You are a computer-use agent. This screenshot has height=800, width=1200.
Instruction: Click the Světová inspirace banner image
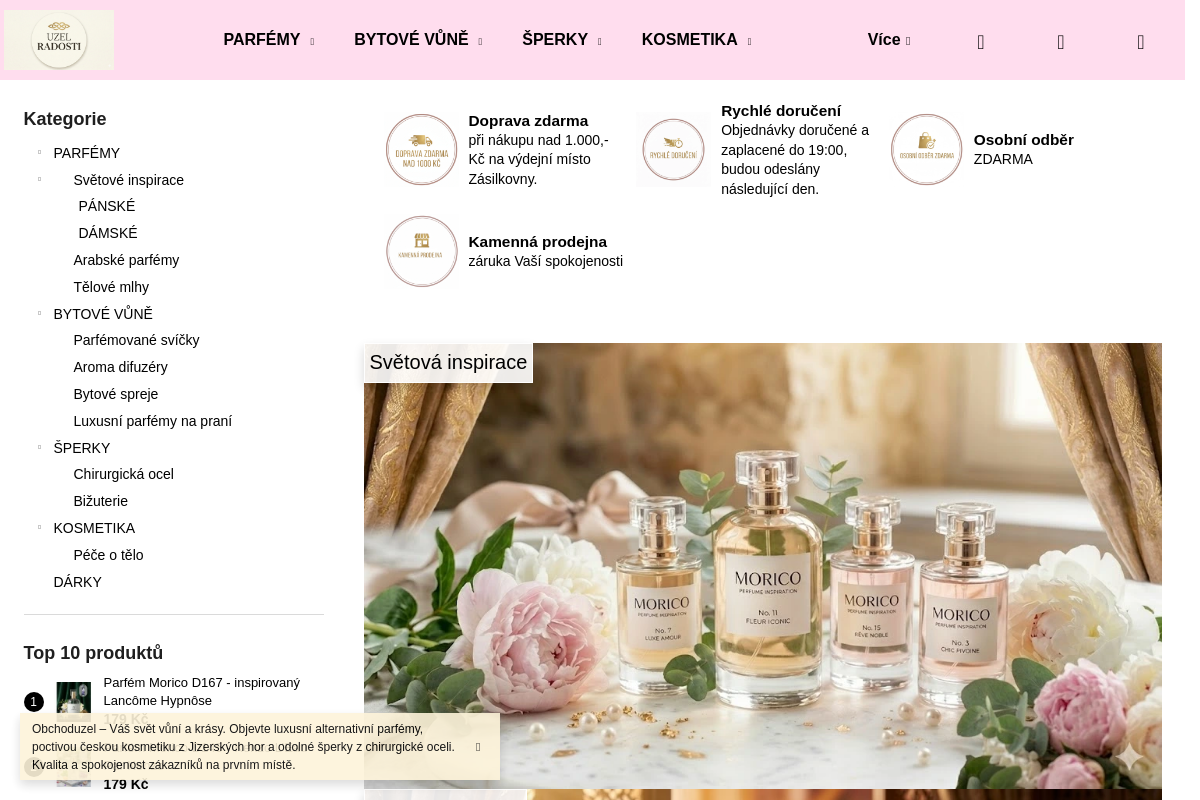pos(763,566)
